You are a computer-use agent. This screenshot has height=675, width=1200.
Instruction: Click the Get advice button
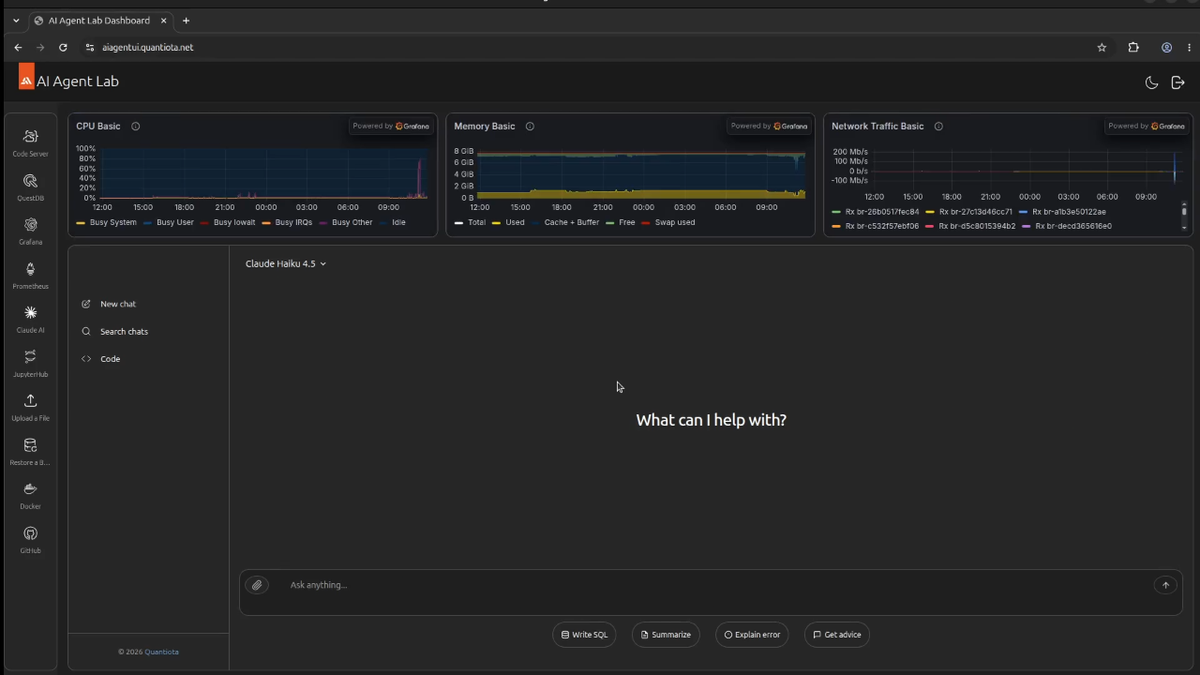click(x=837, y=635)
